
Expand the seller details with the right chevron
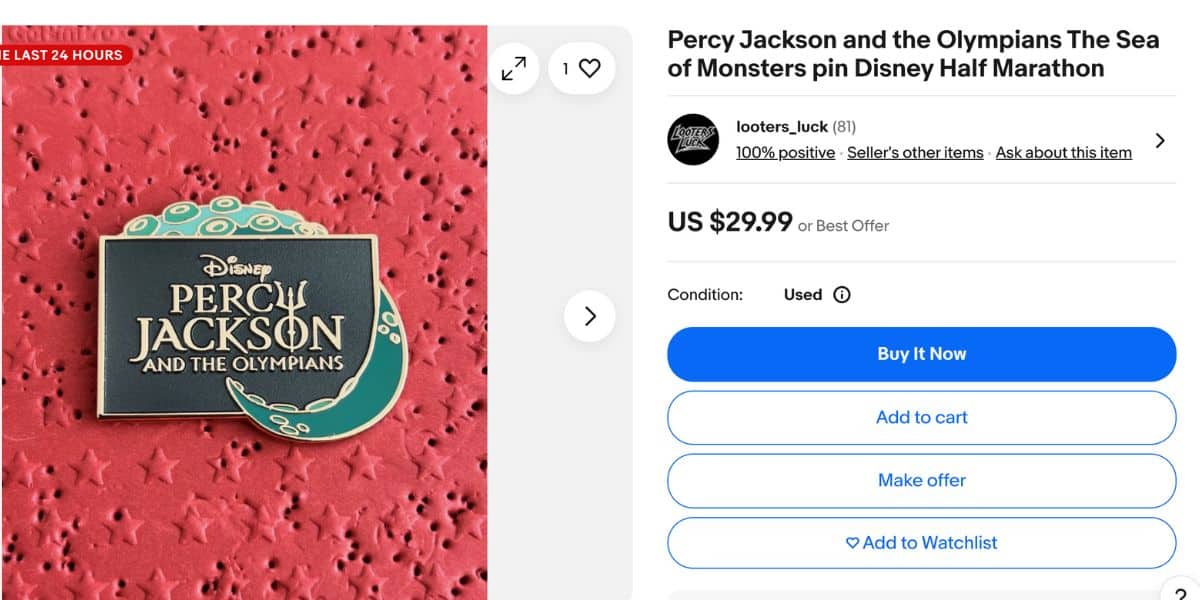[x=1160, y=140]
